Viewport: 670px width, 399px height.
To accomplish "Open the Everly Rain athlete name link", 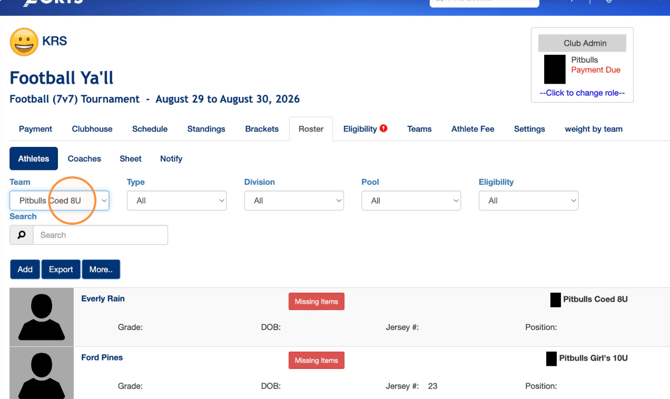I will pos(103,299).
